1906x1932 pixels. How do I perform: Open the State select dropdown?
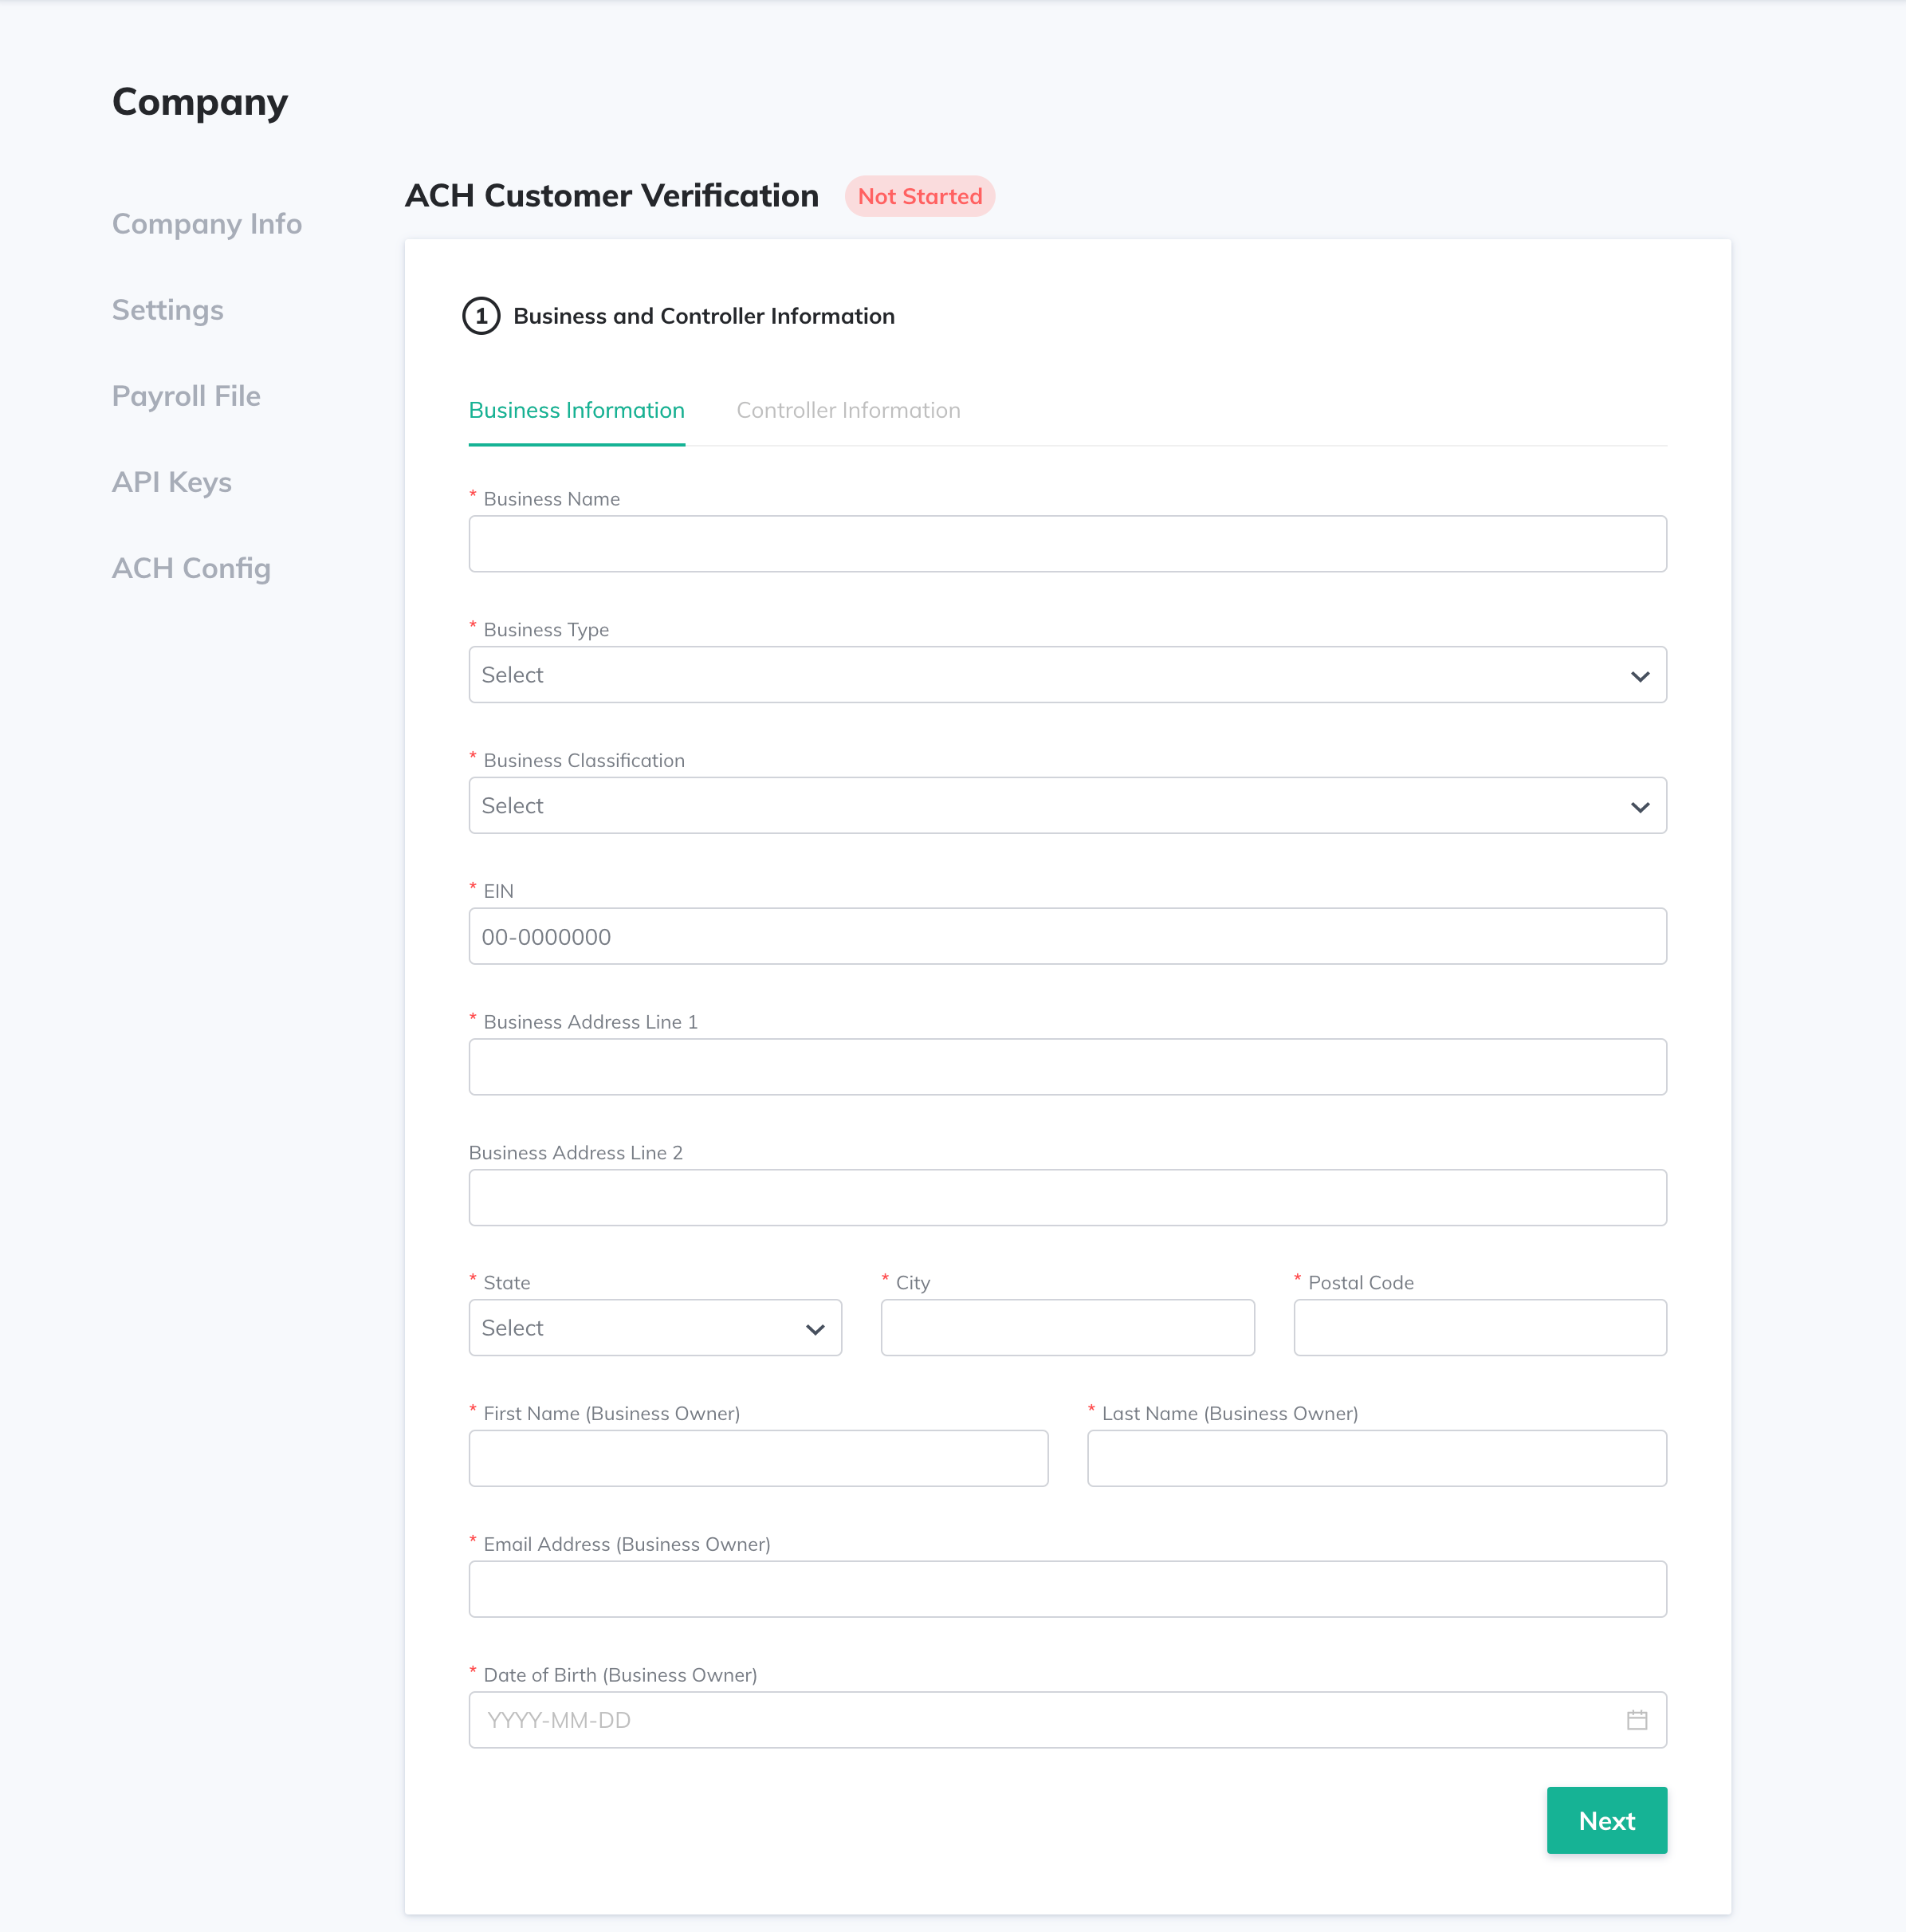coord(655,1328)
